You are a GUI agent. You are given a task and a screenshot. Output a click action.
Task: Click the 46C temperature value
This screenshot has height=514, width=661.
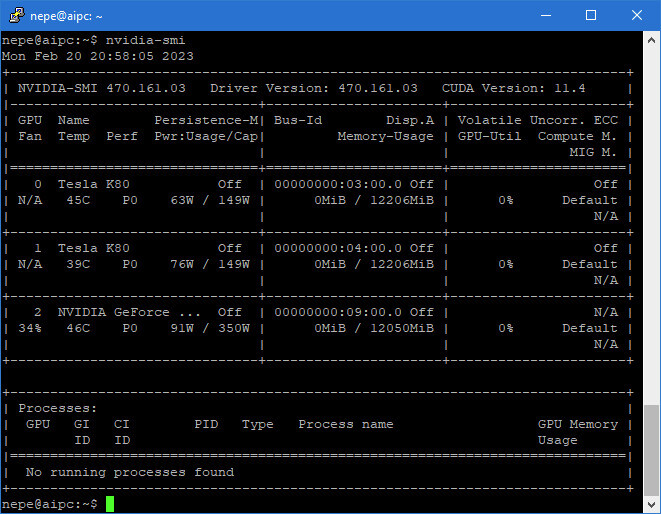[78, 328]
